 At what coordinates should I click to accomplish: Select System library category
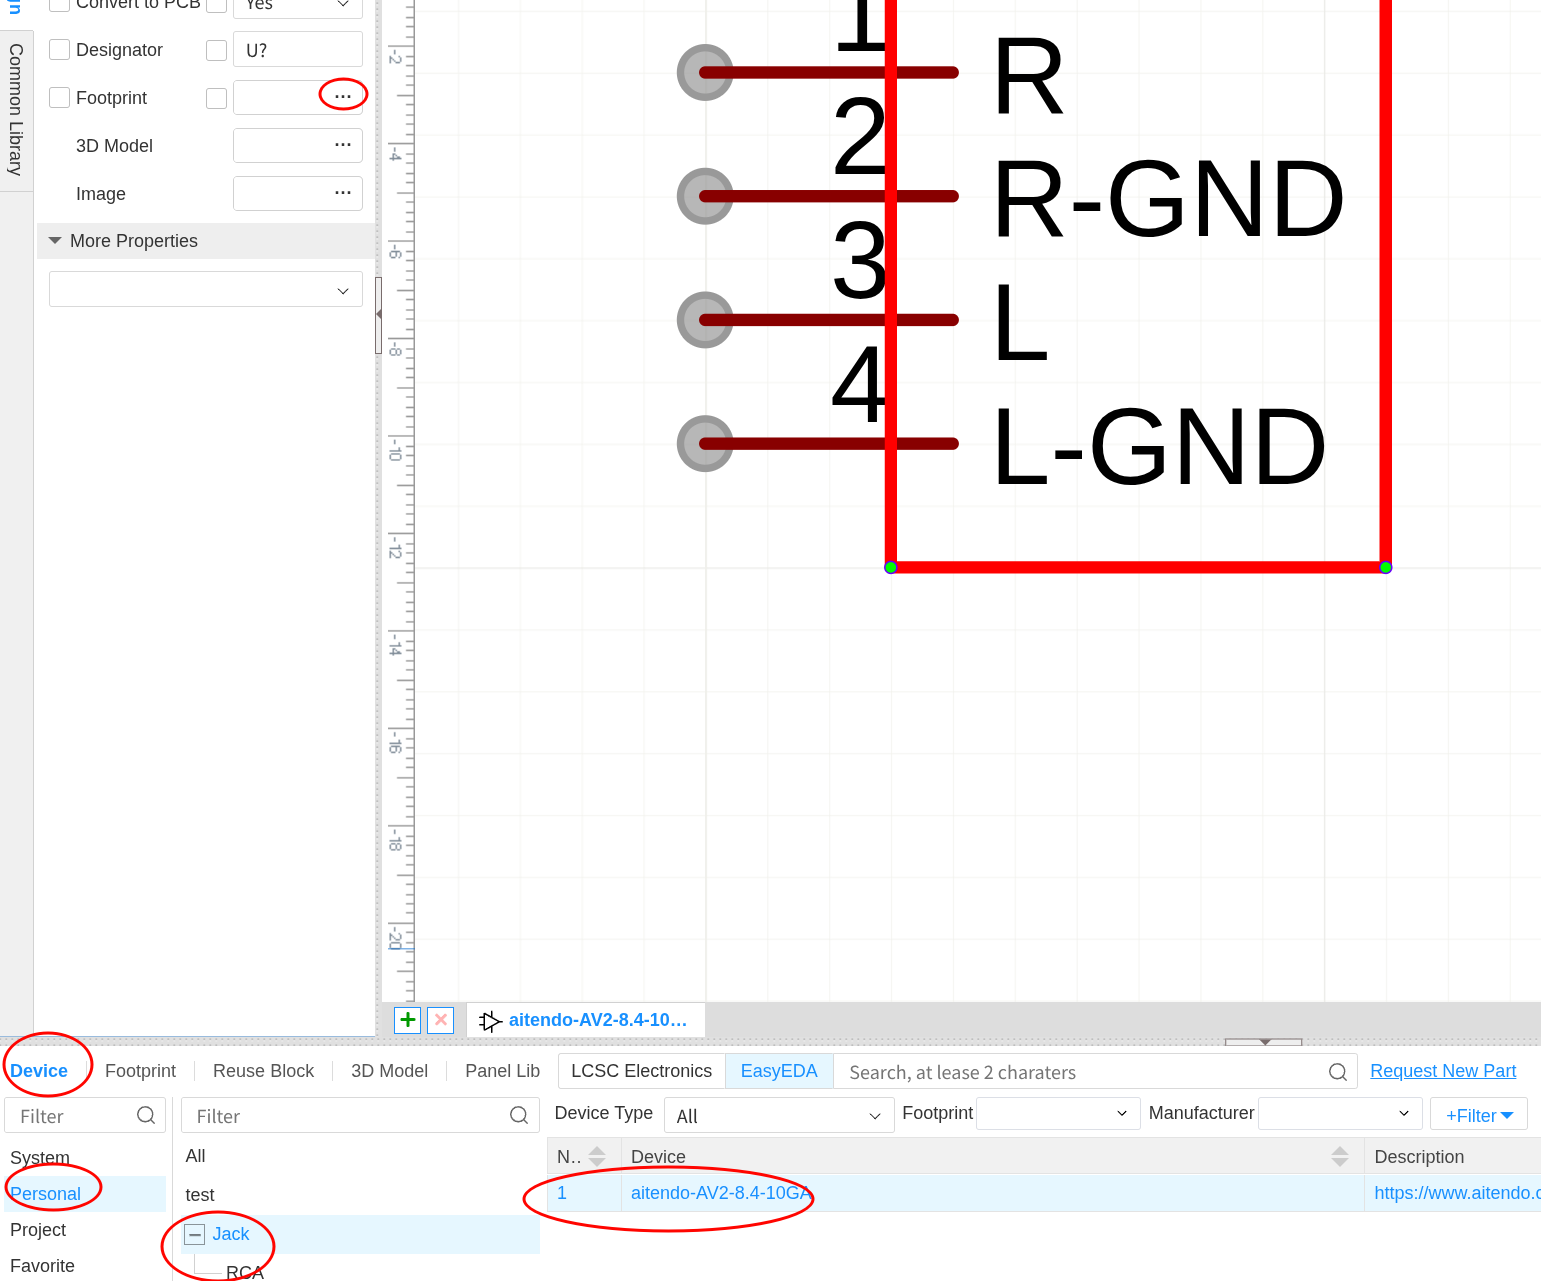click(40, 1158)
